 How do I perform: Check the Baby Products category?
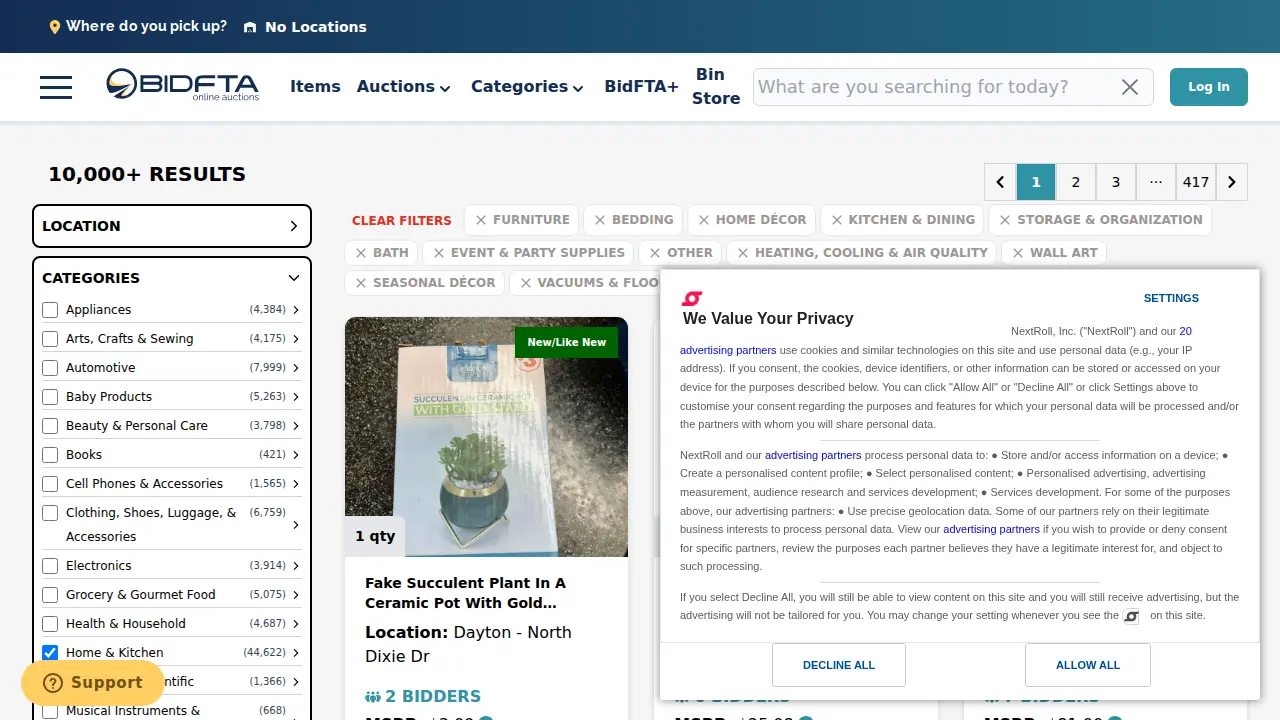(x=50, y=397)
